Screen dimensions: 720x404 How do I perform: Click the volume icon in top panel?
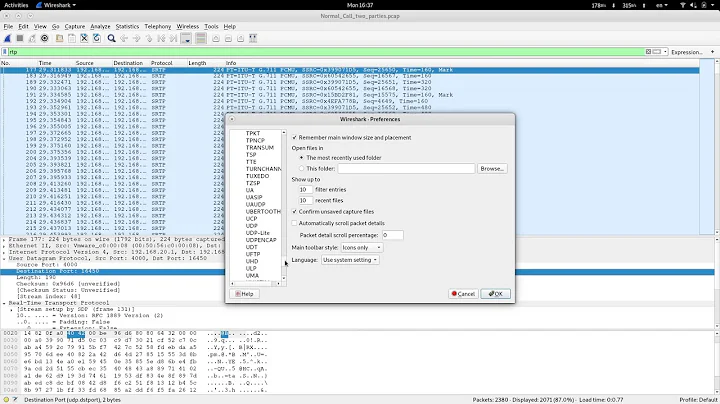(x=693, y=5)
